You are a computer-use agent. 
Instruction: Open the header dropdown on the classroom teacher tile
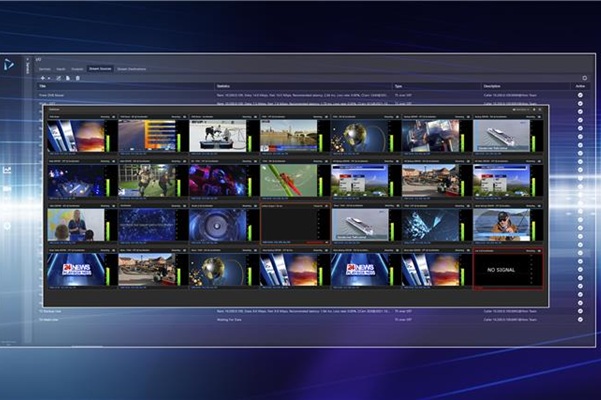(x=105, y=206)
